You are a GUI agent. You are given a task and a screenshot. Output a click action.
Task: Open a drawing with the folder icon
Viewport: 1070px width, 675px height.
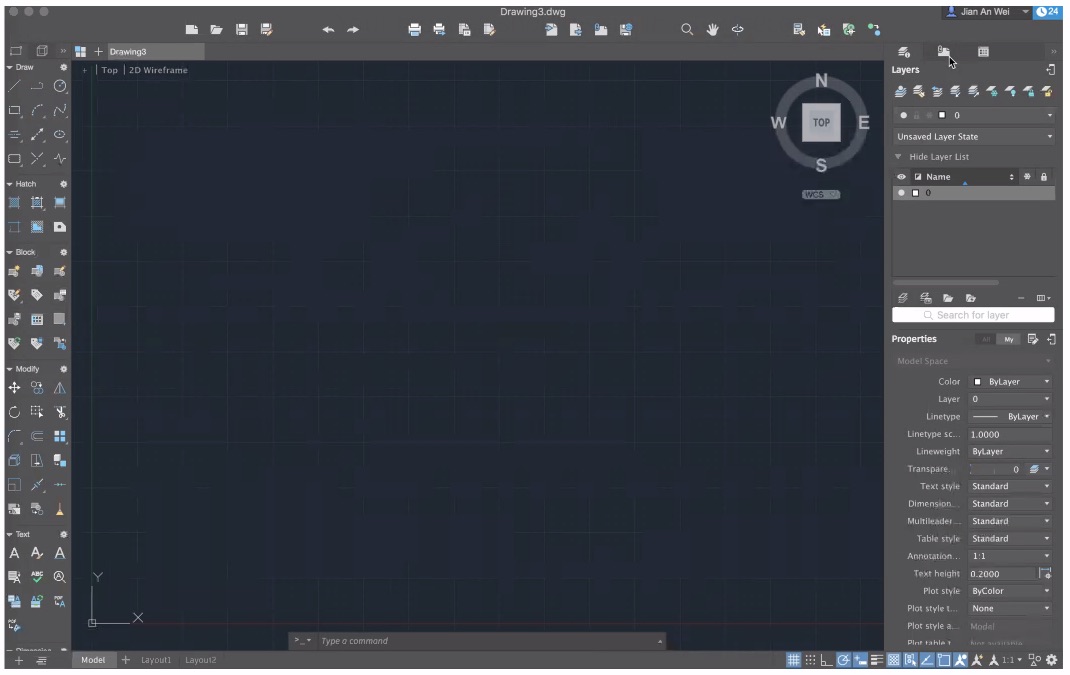coord(216,29)
